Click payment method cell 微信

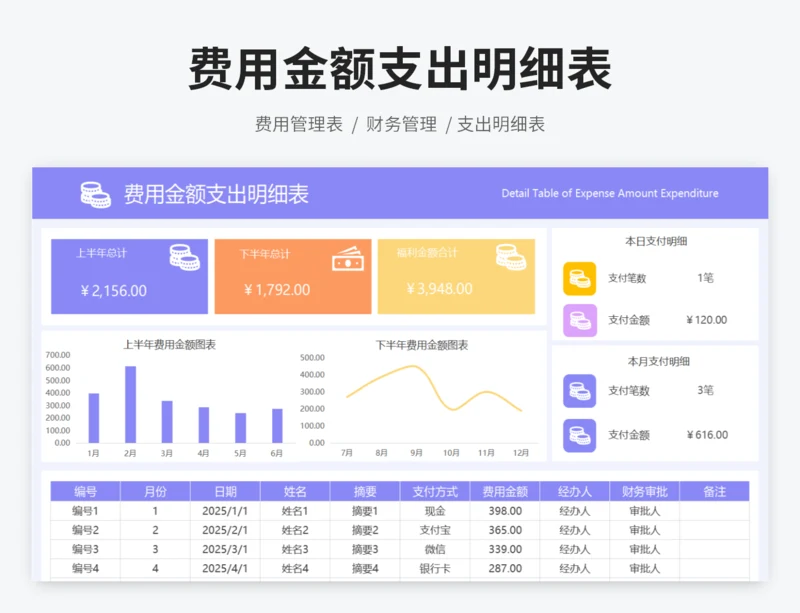[x=435, y=549]
